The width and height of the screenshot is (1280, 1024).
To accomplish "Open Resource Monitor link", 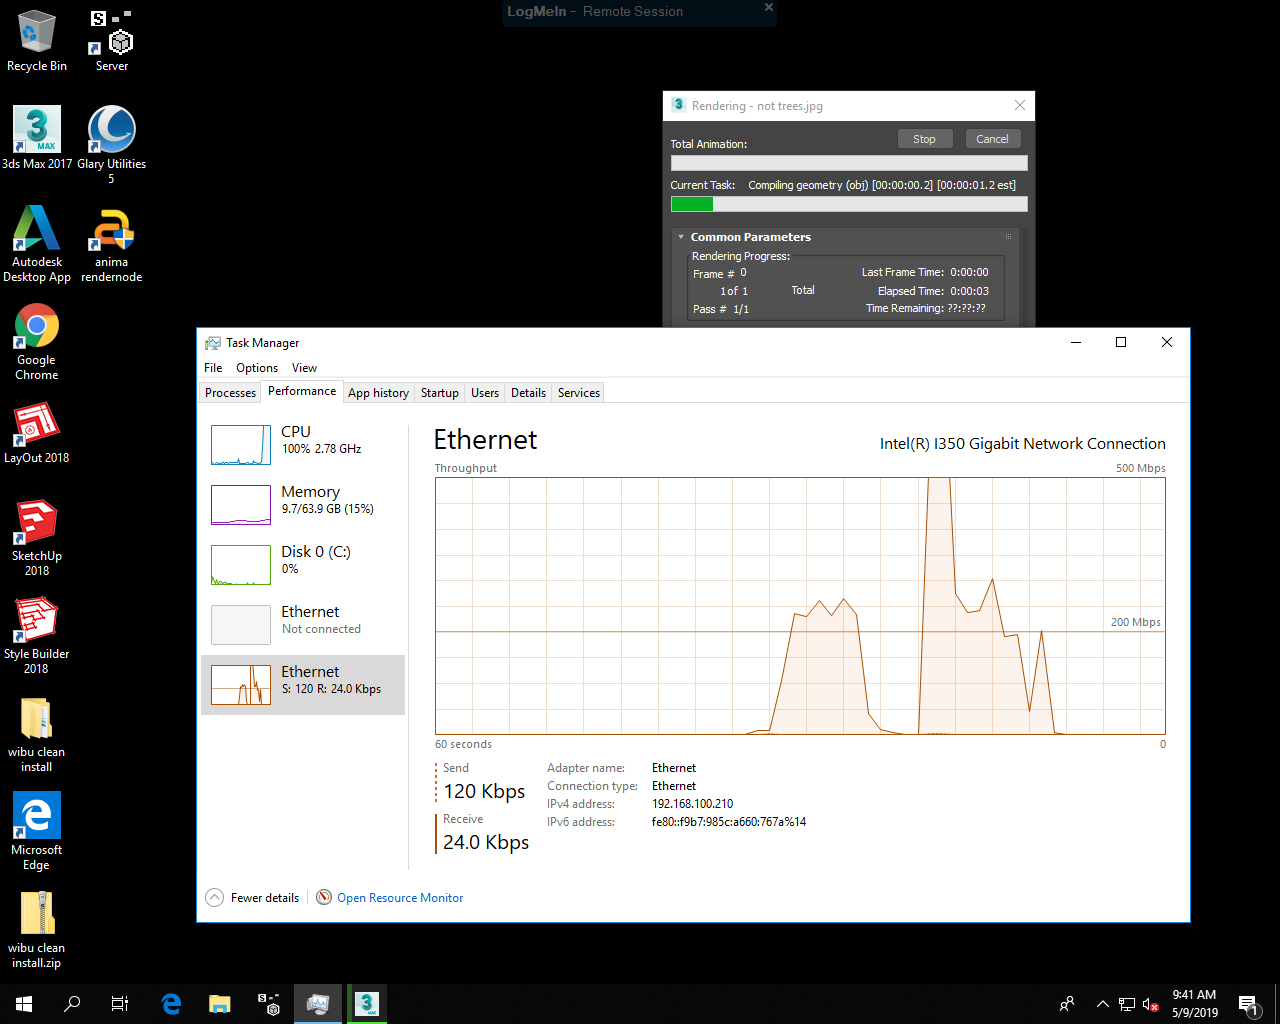I will pyautogui.click(x=400, y=898).
